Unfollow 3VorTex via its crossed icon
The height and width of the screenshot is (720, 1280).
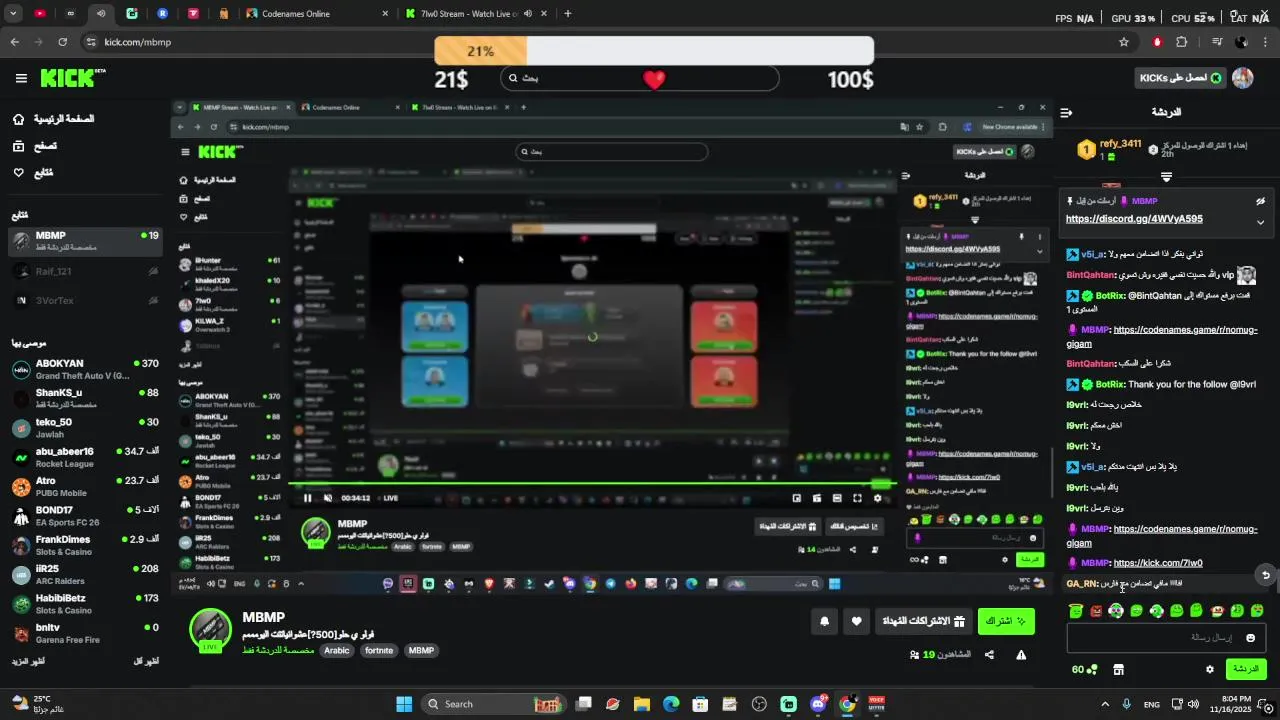153,300
